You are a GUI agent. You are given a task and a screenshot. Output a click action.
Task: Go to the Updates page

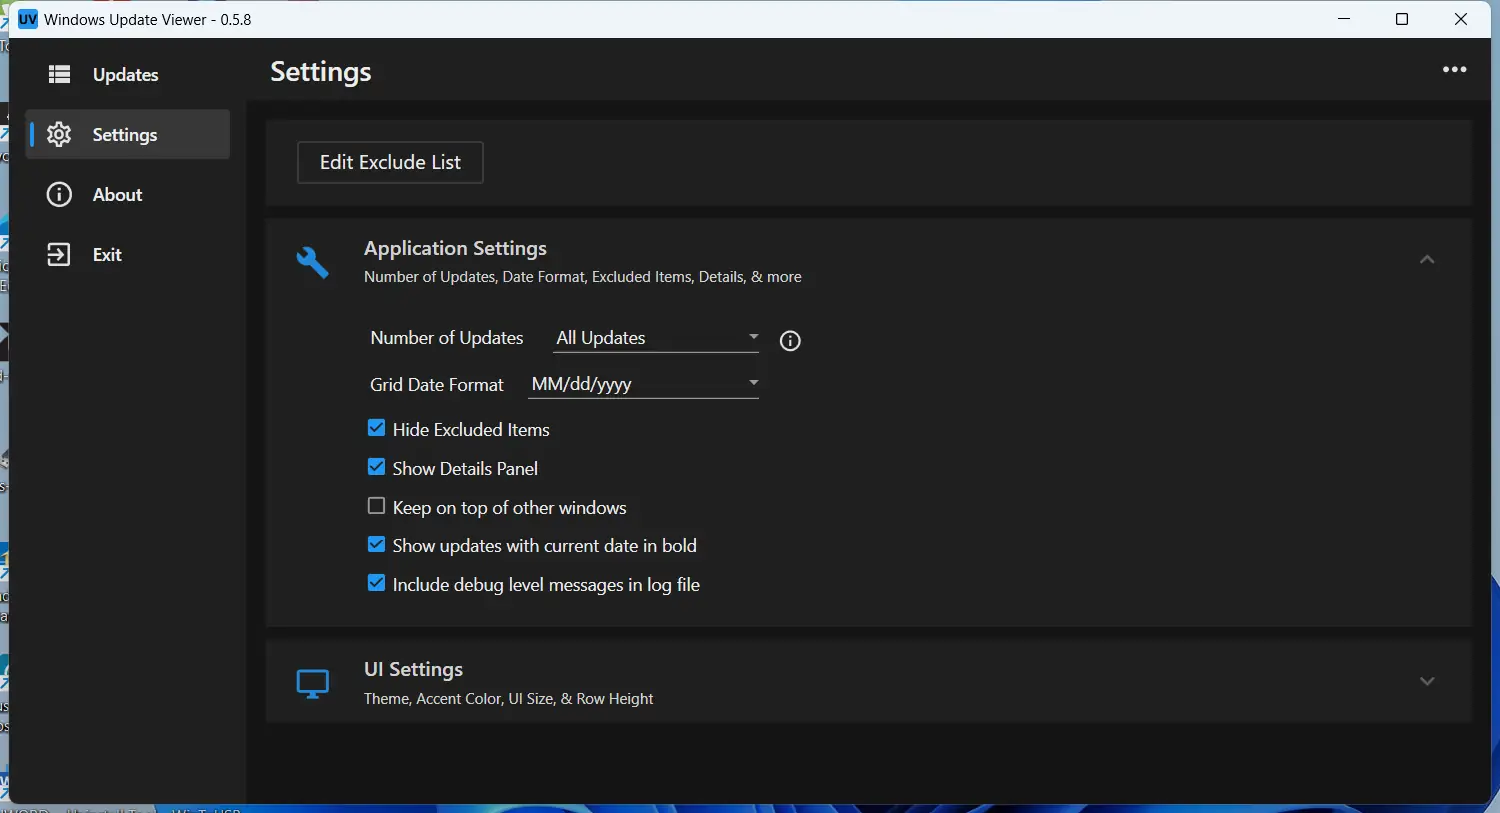pyautogui.click(x=128, y=75)
